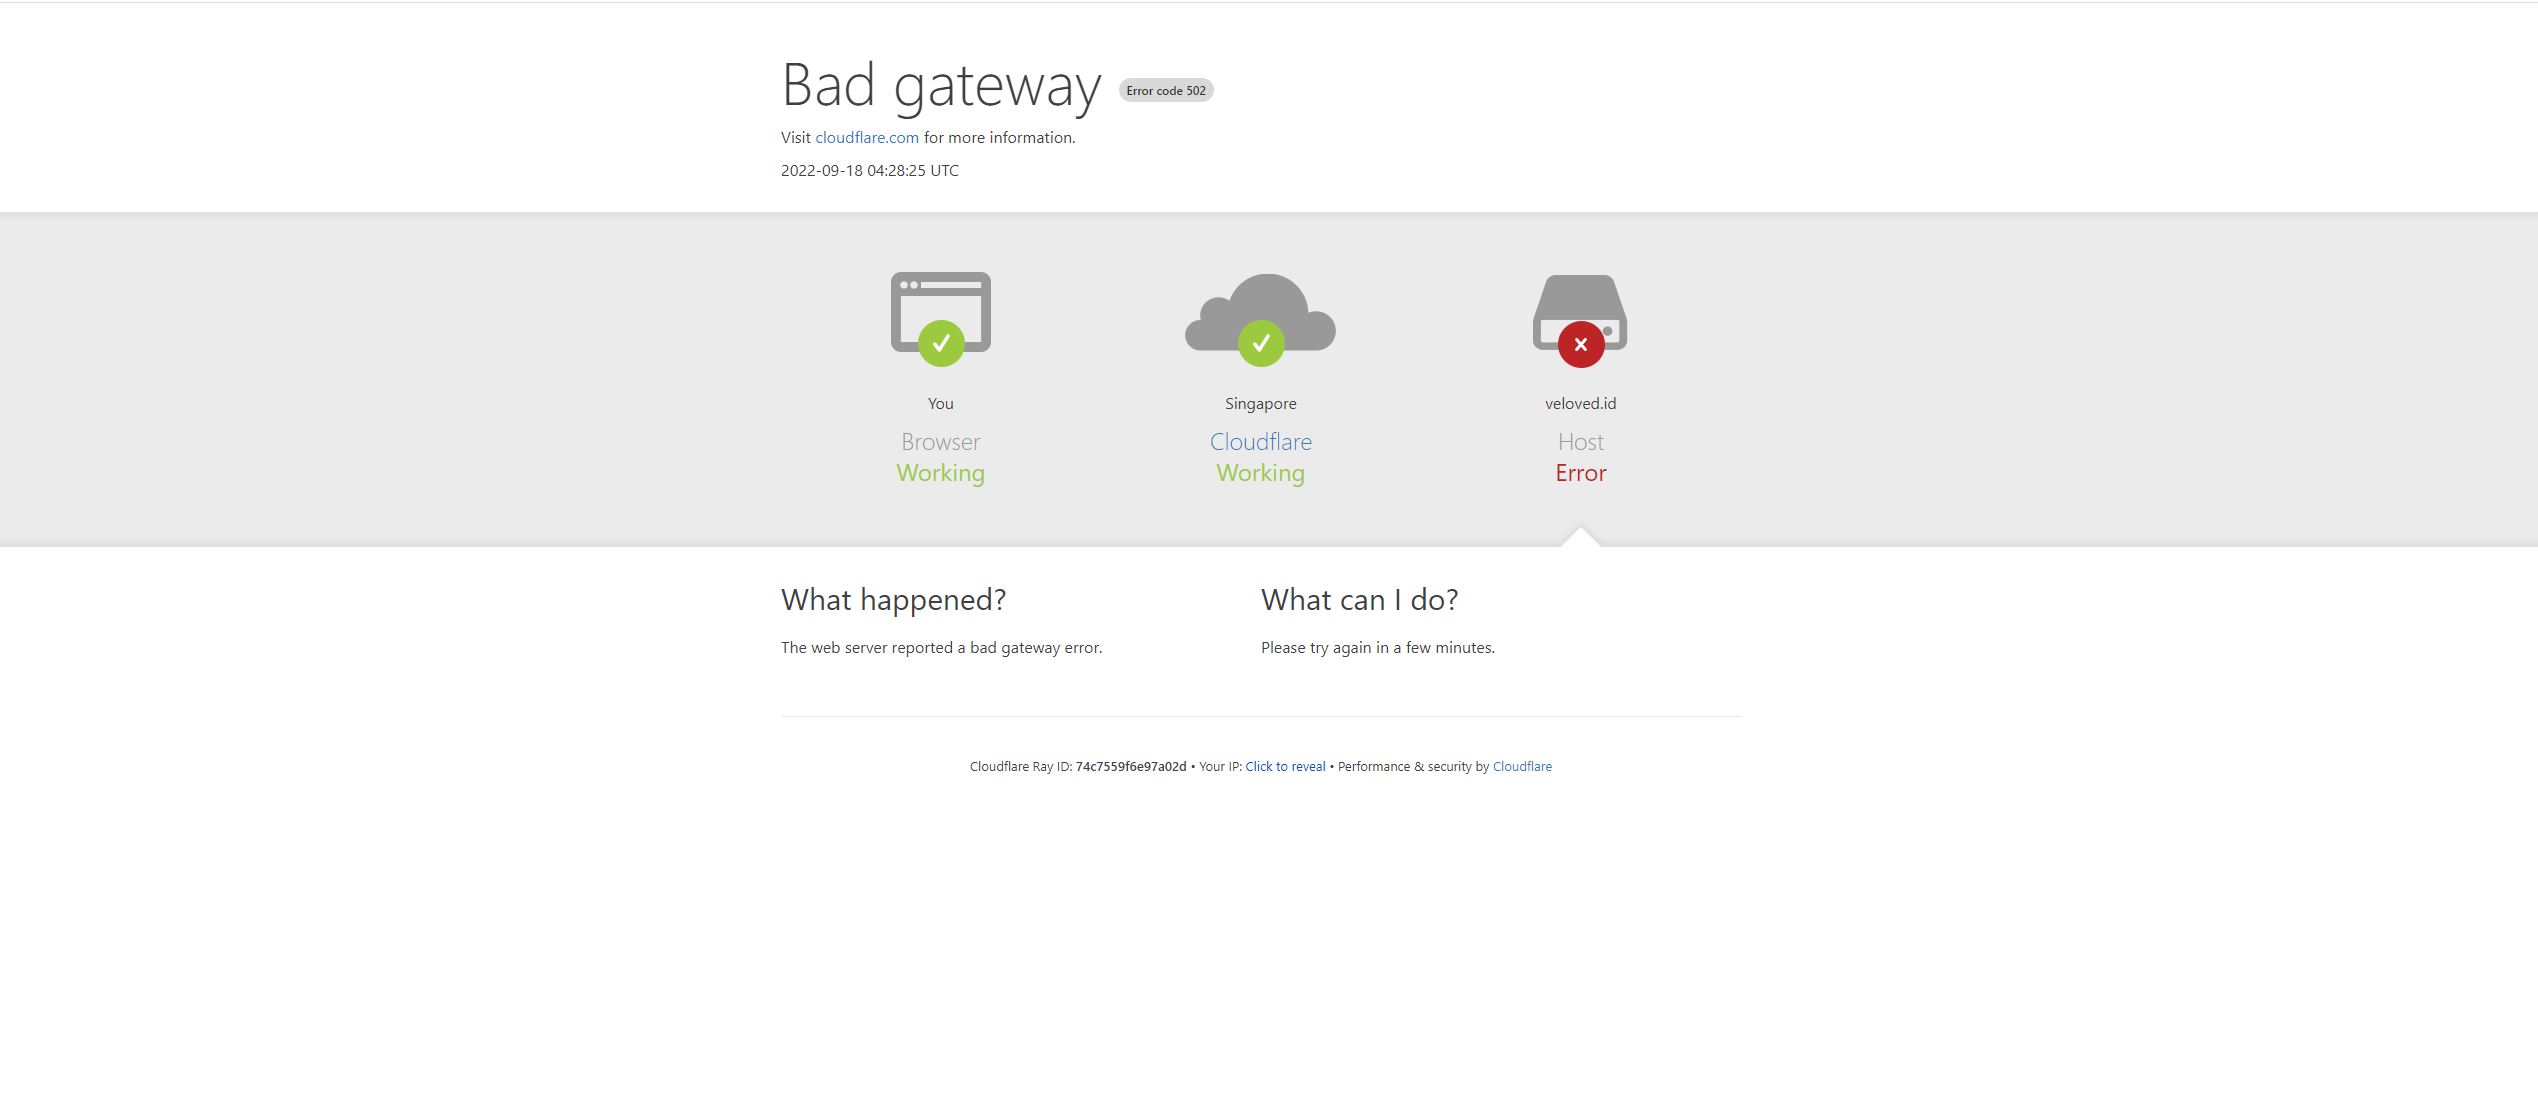
Task: Click the Bad gateway heading
Action: coord(941,86)
